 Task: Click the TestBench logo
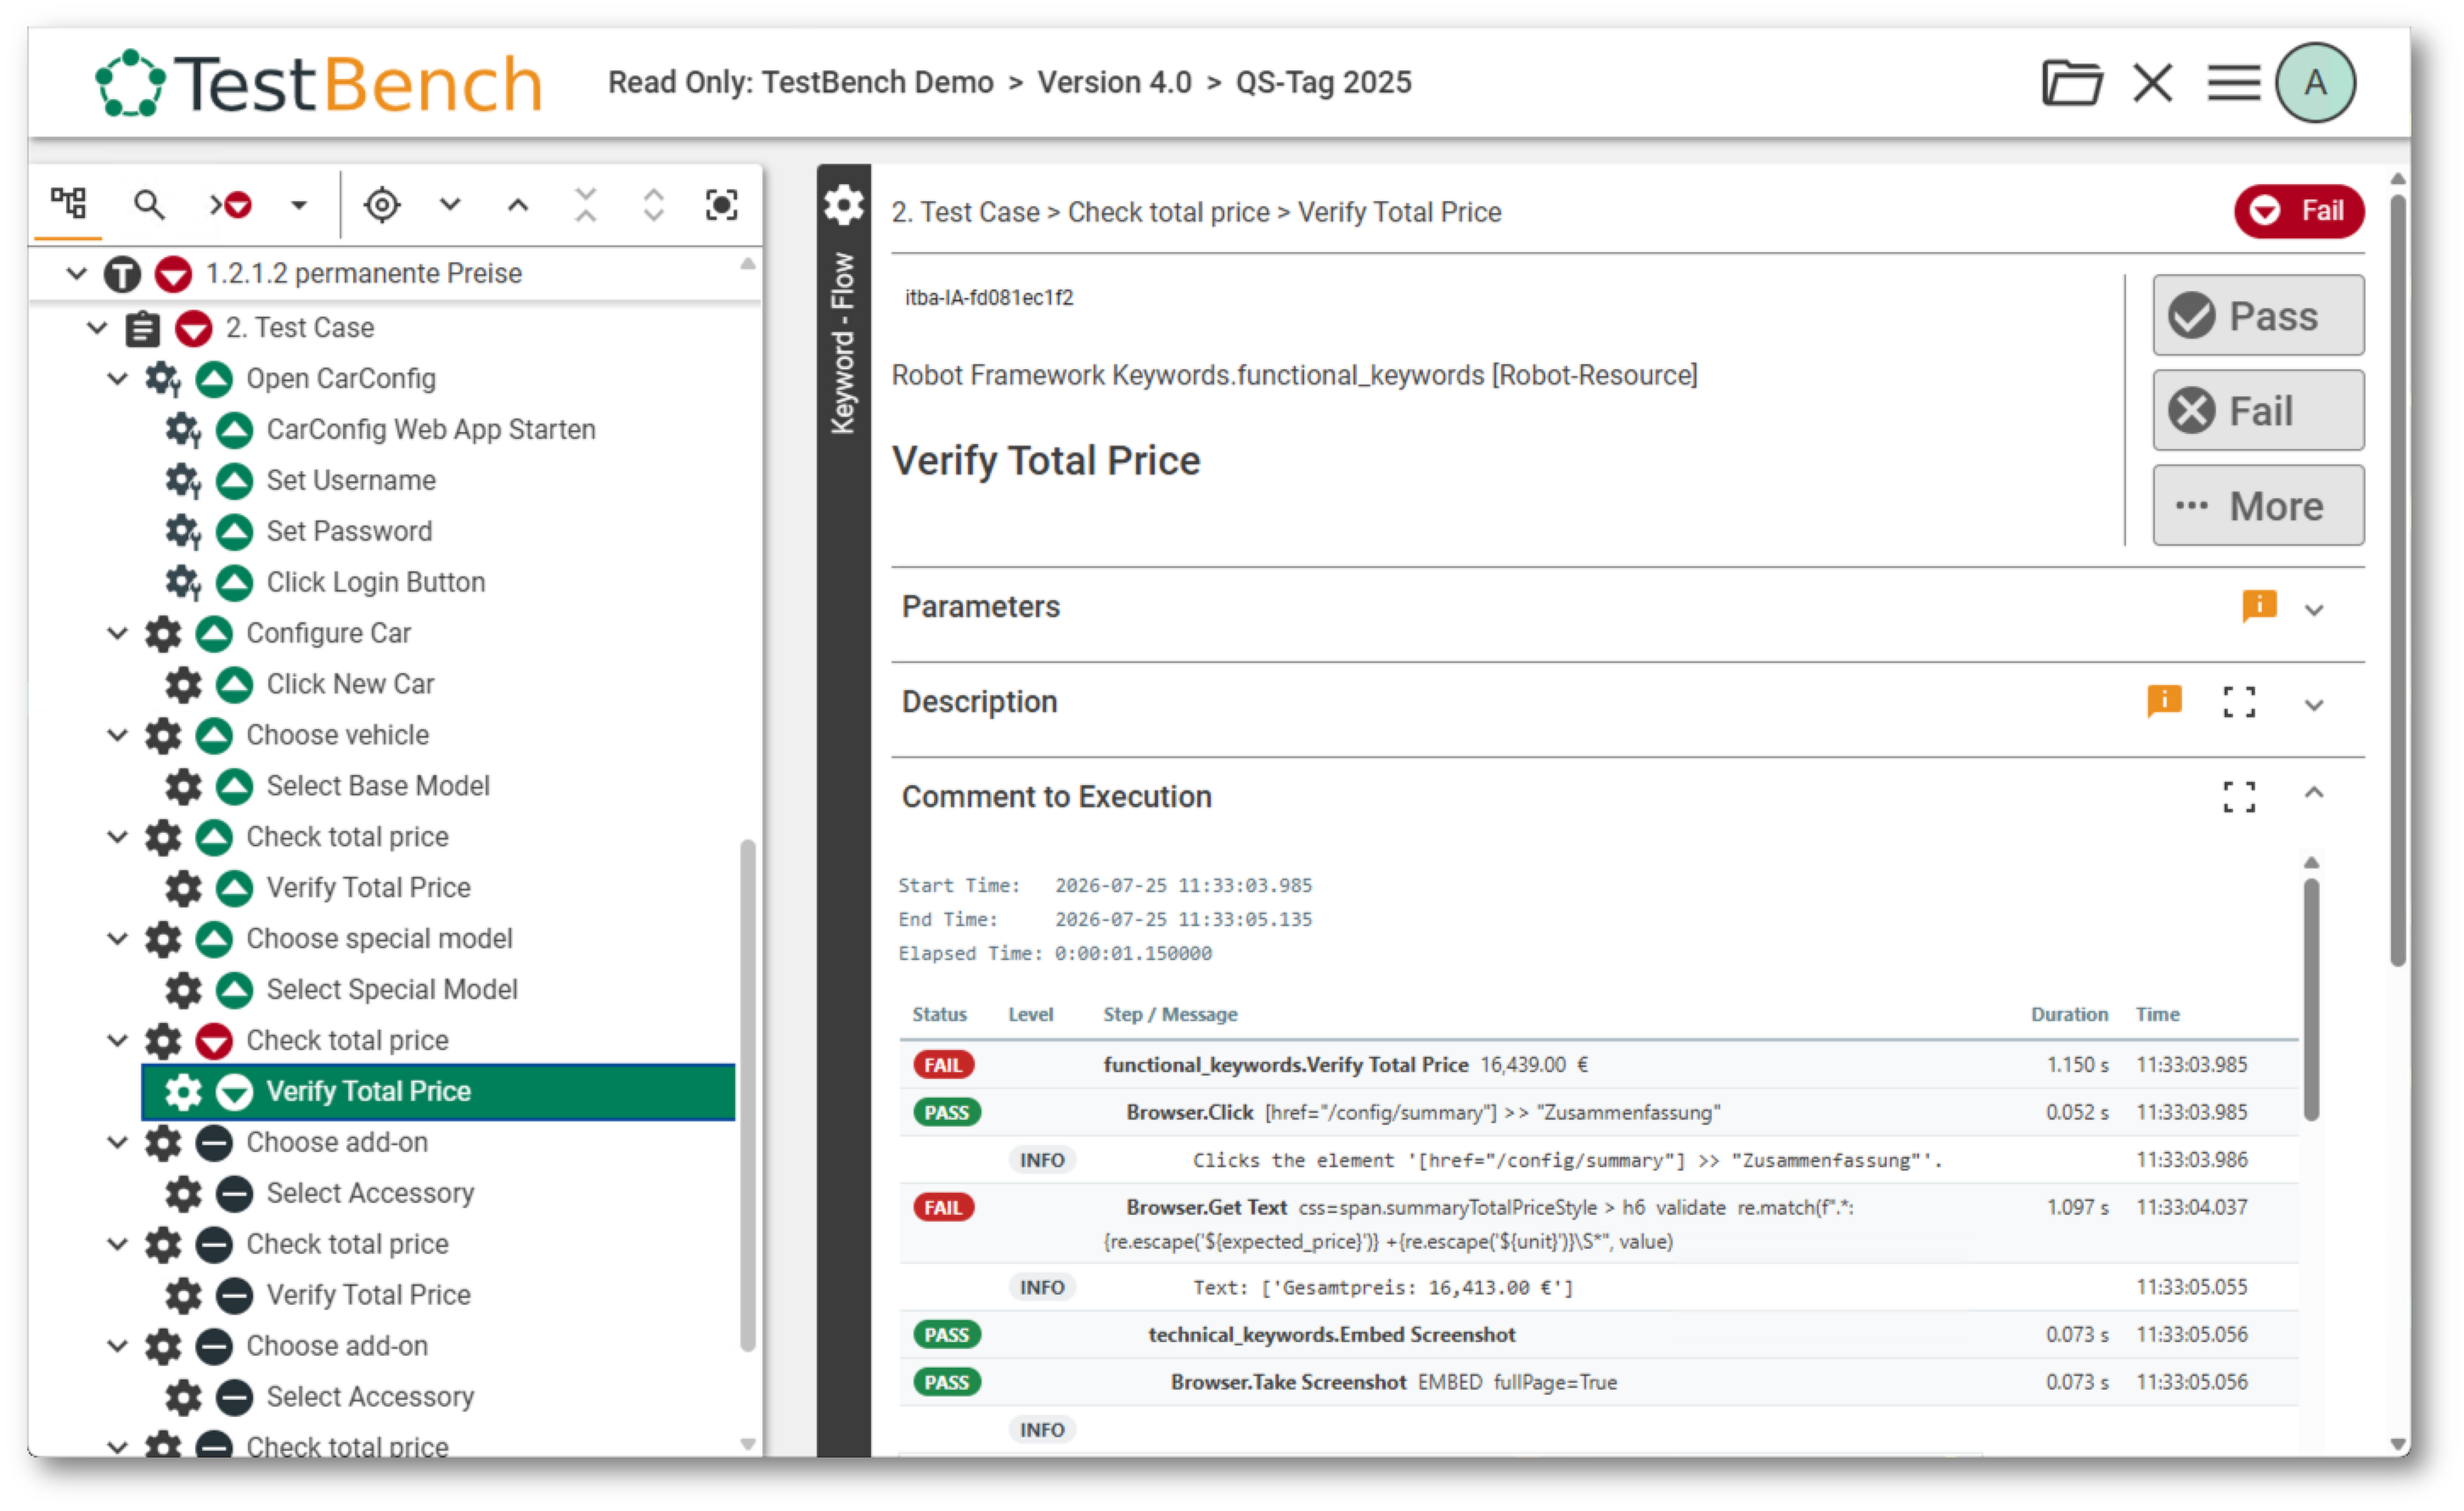[x=318, y=82]
